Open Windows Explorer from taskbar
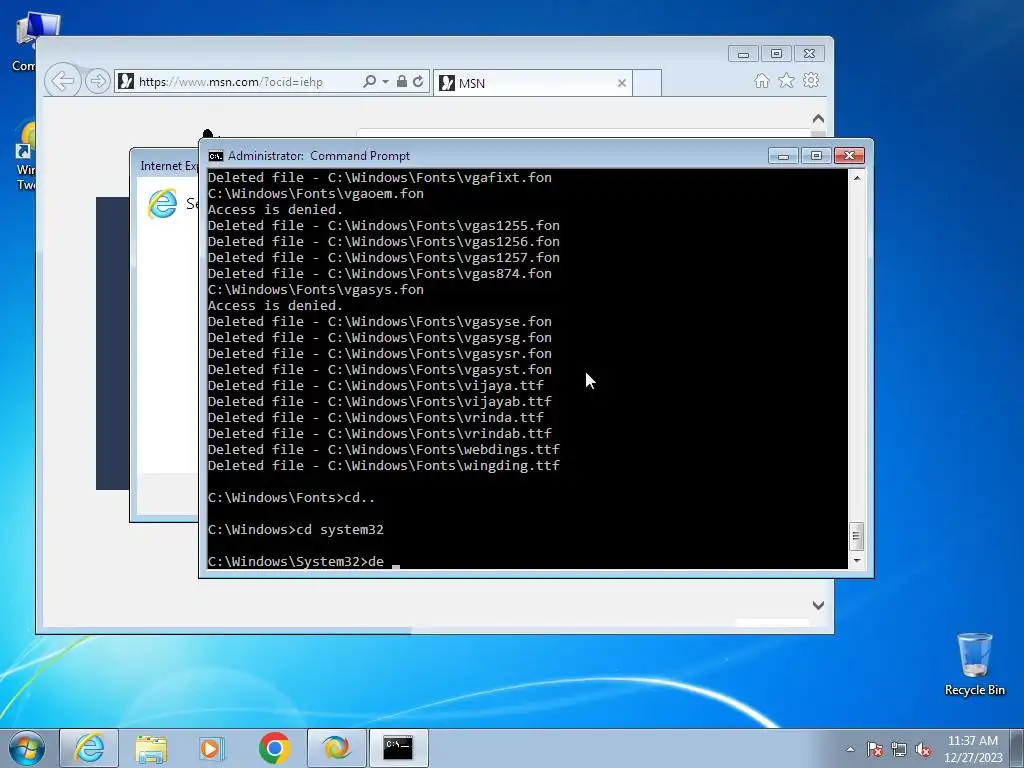The width and height of the screenshot is (1024, 768). pos(151,748)
